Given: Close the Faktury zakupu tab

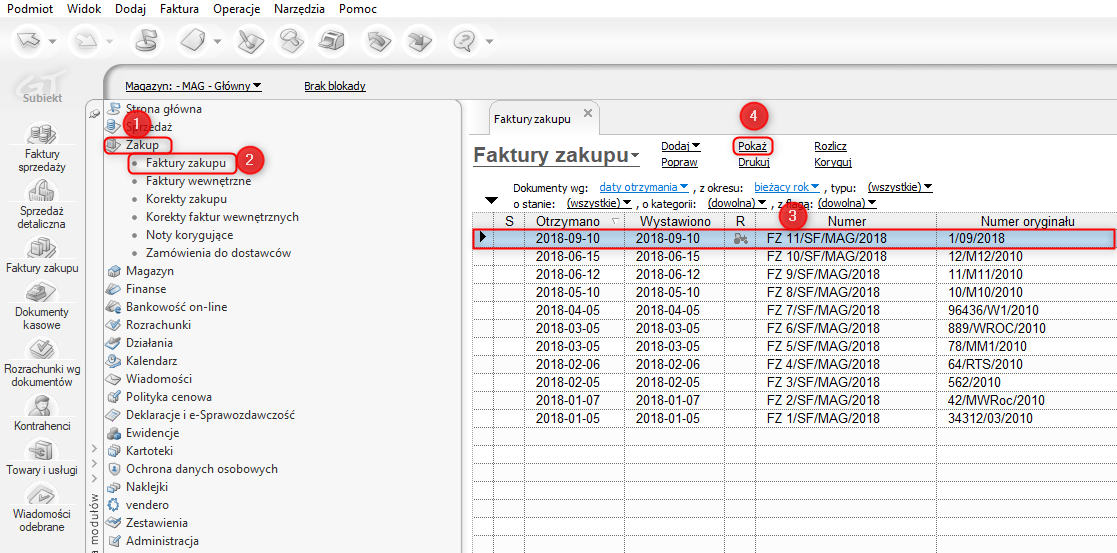Looking at the screenshot, I should point(588,114).
